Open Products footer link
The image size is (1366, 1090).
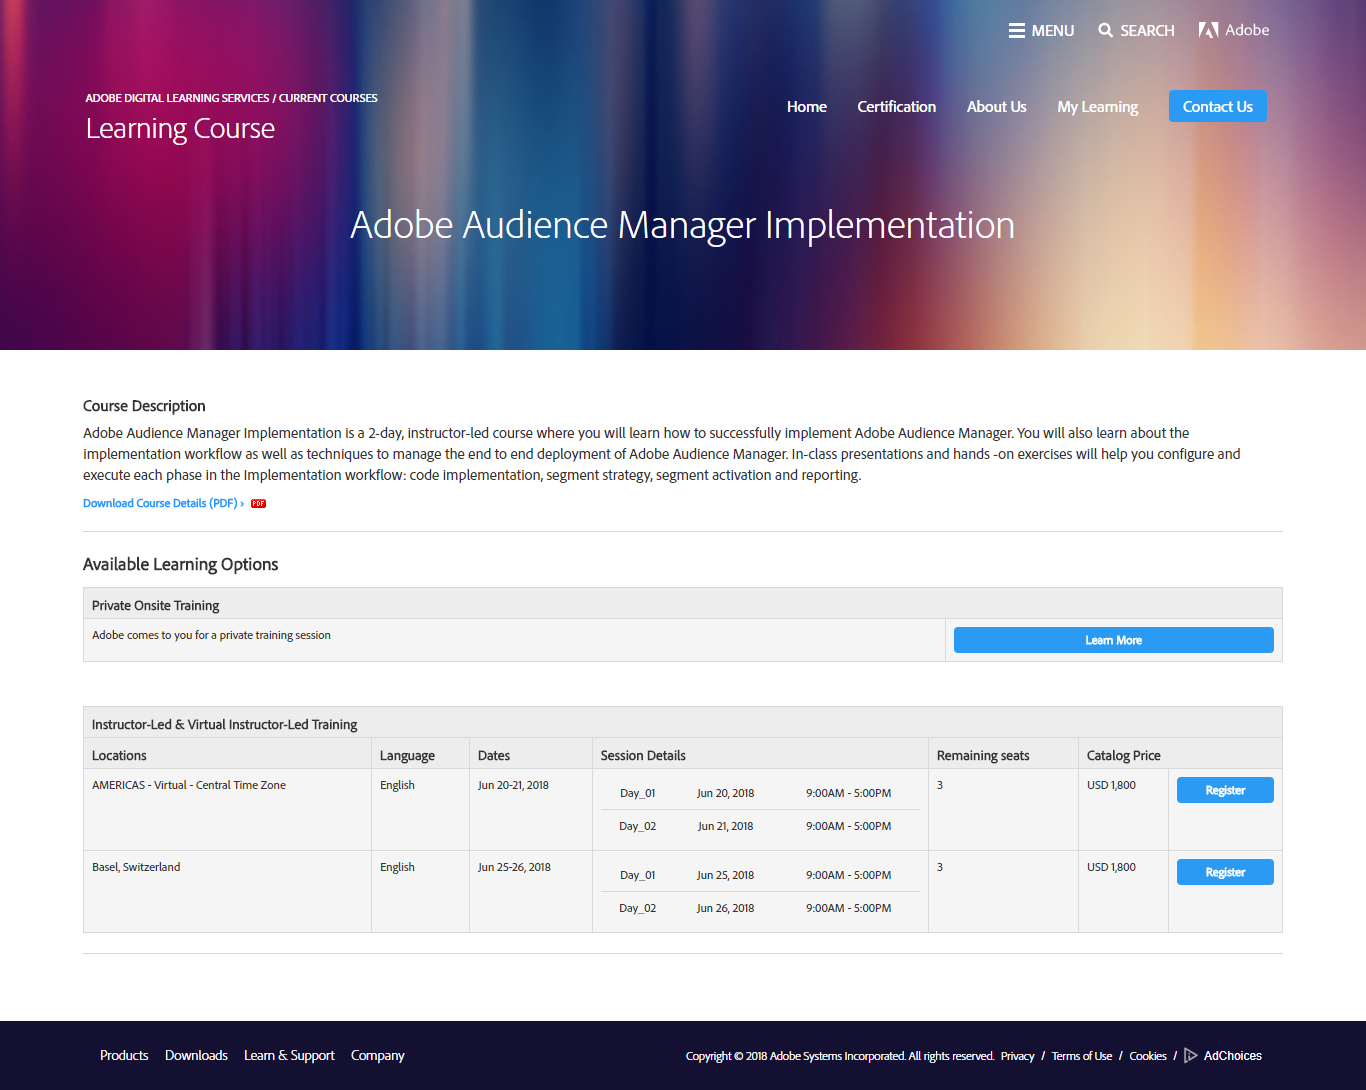click(x=124, y=1055)
